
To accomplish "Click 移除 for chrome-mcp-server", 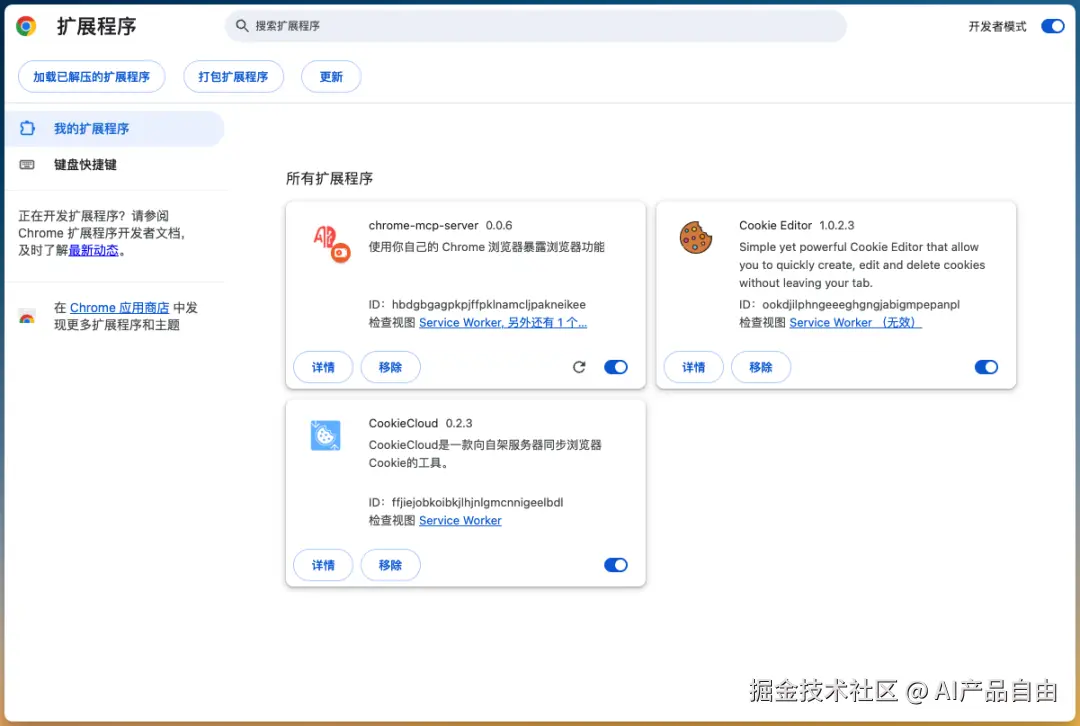I will click(391, 367).
